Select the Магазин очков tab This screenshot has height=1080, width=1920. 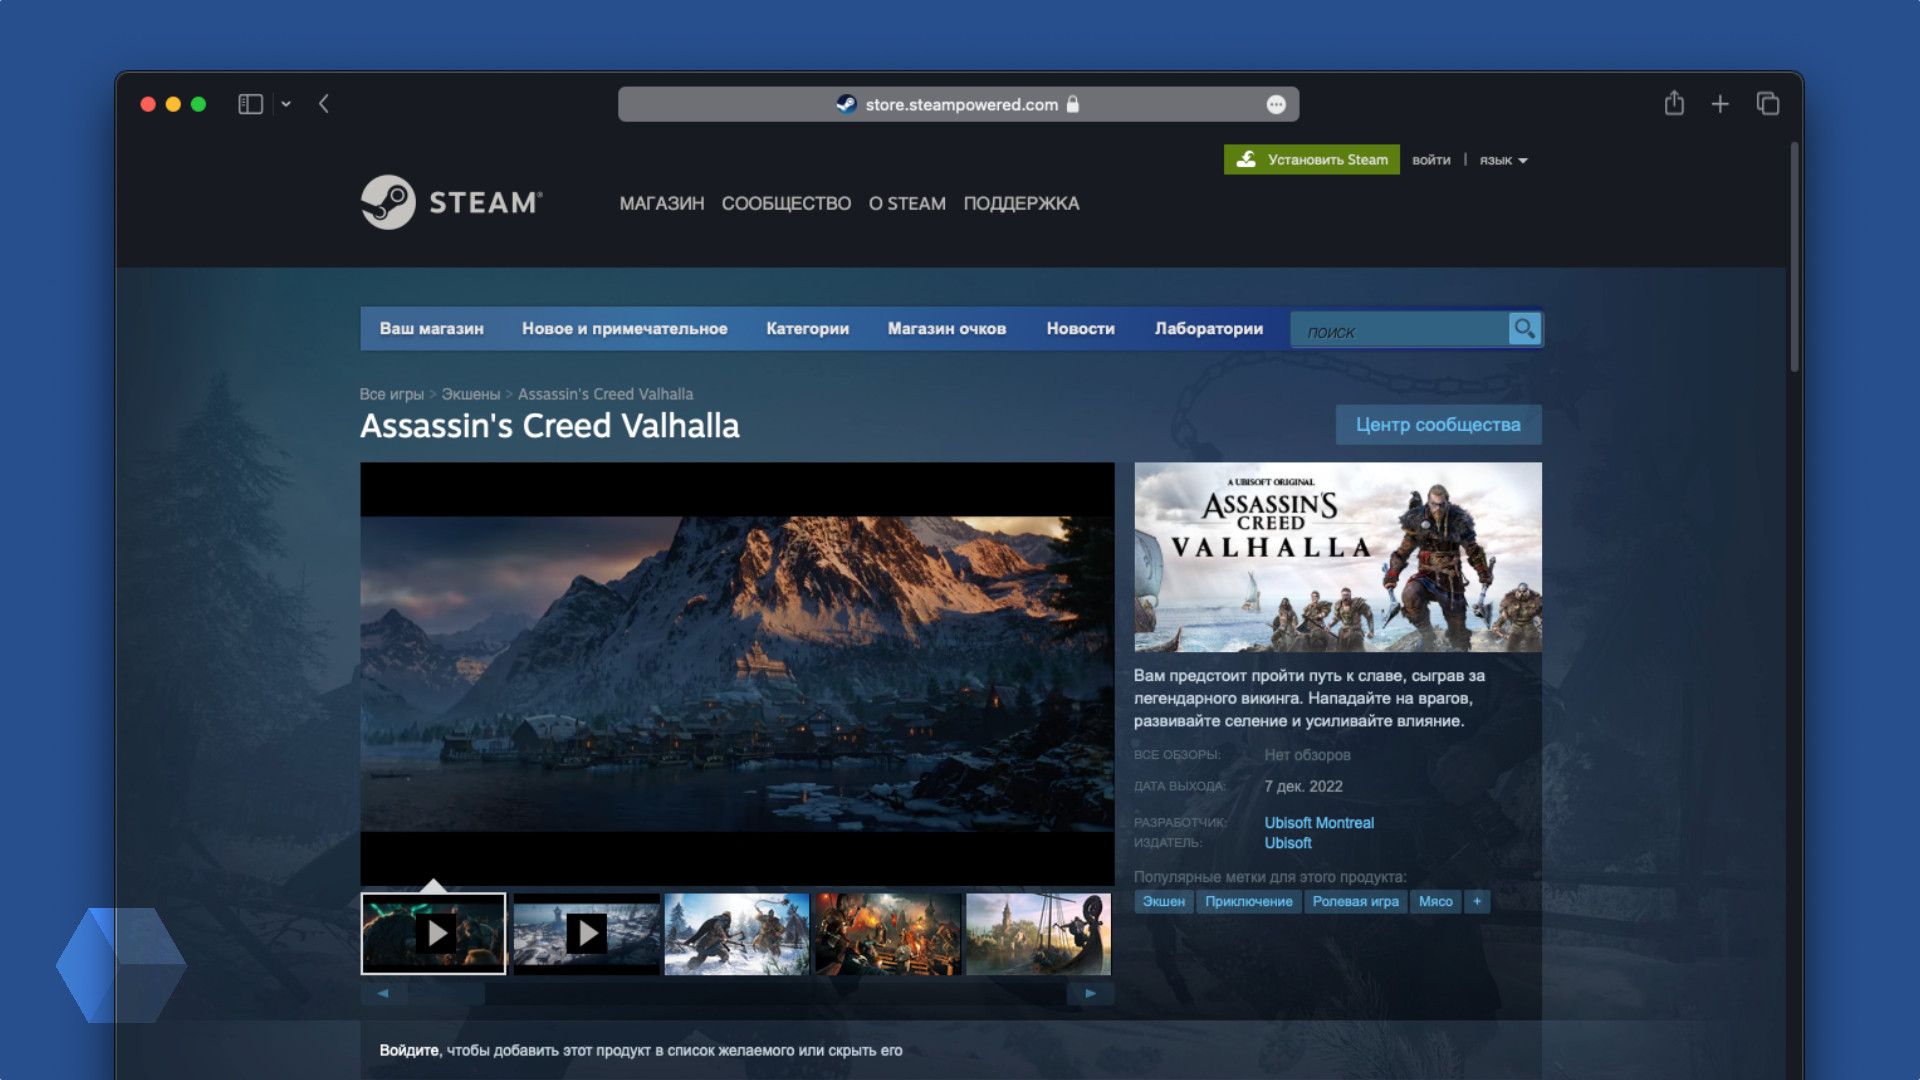[x=946, y=329]
